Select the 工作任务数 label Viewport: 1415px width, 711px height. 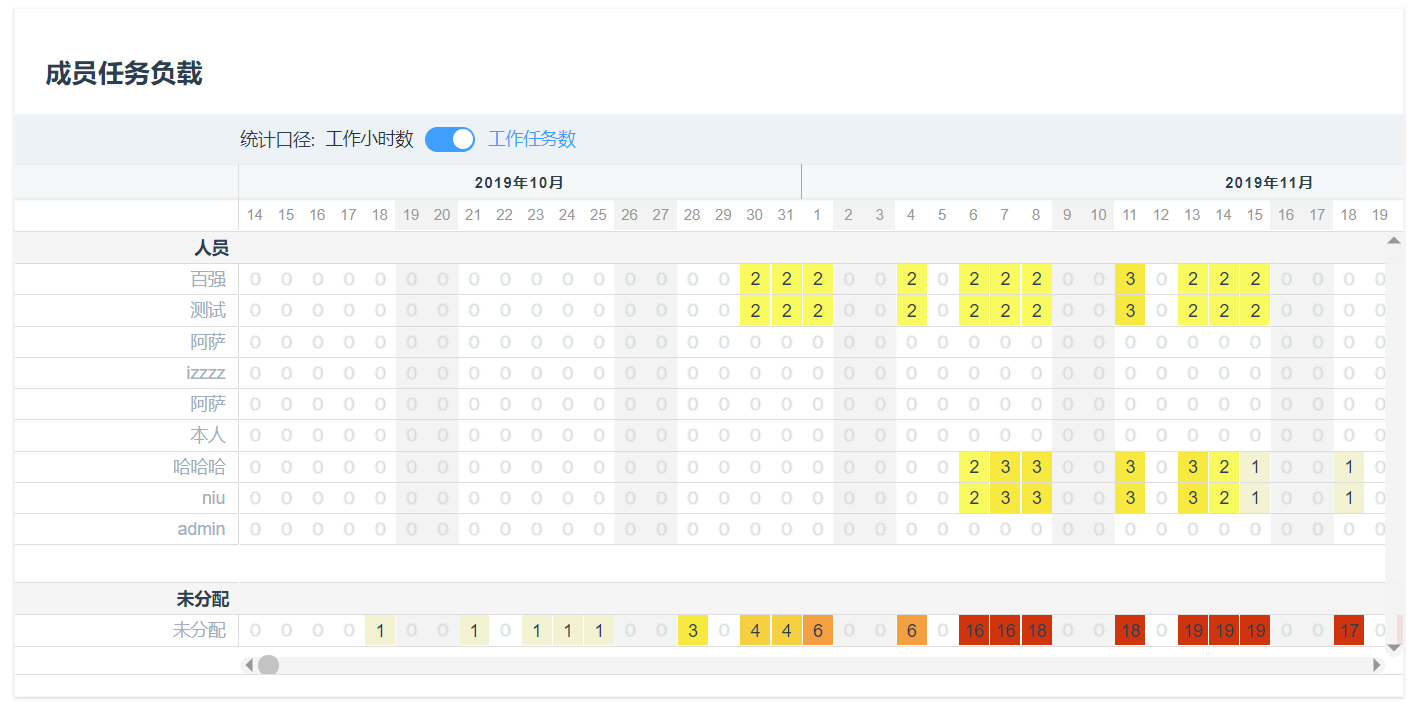point(531,140)
